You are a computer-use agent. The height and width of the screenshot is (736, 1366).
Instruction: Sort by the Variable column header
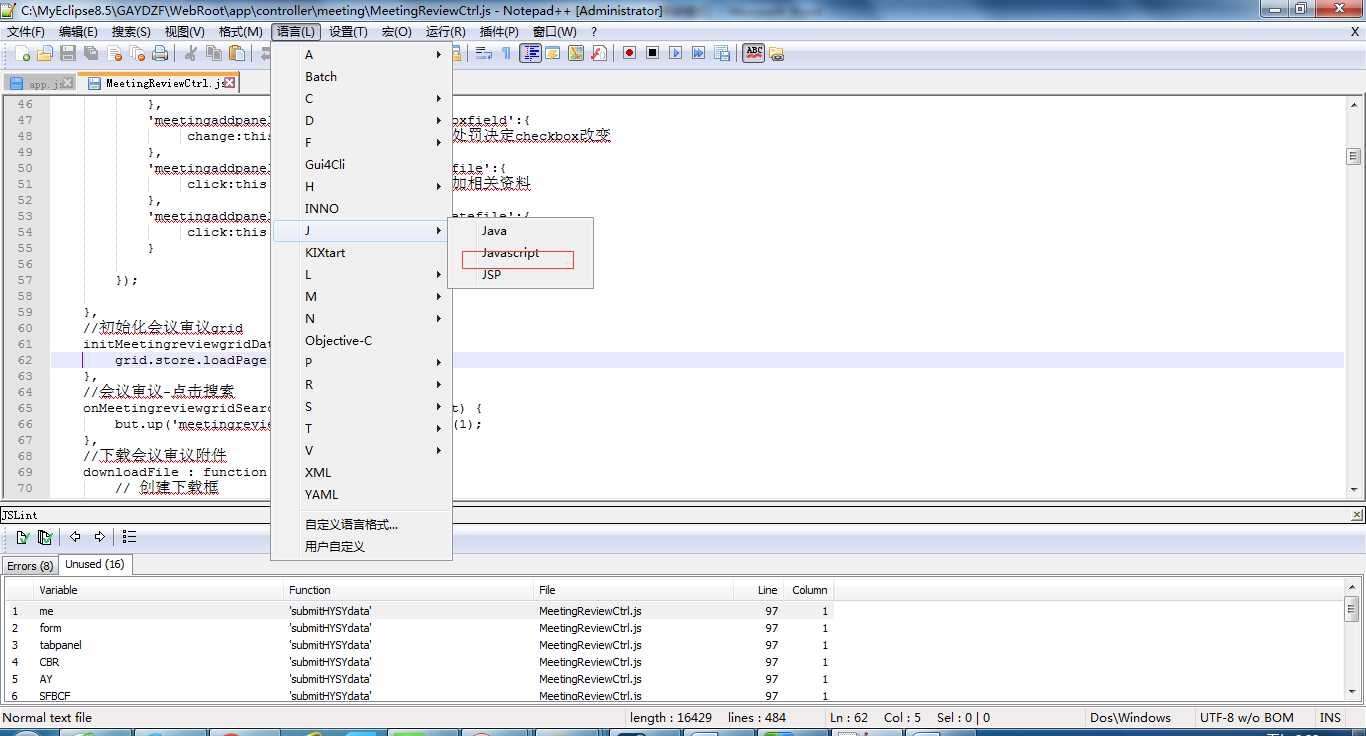[158, 590]
